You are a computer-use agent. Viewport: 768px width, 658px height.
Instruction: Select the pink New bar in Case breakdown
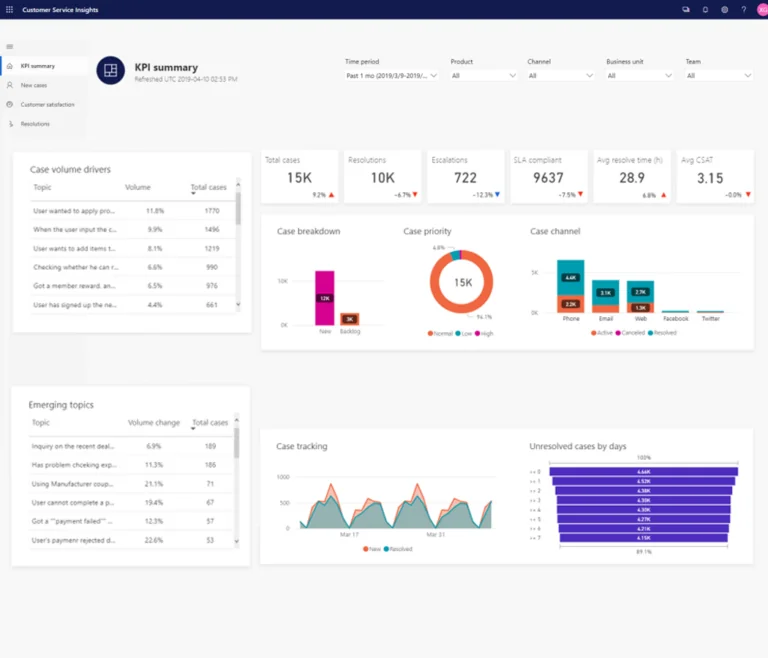[325, 298]
